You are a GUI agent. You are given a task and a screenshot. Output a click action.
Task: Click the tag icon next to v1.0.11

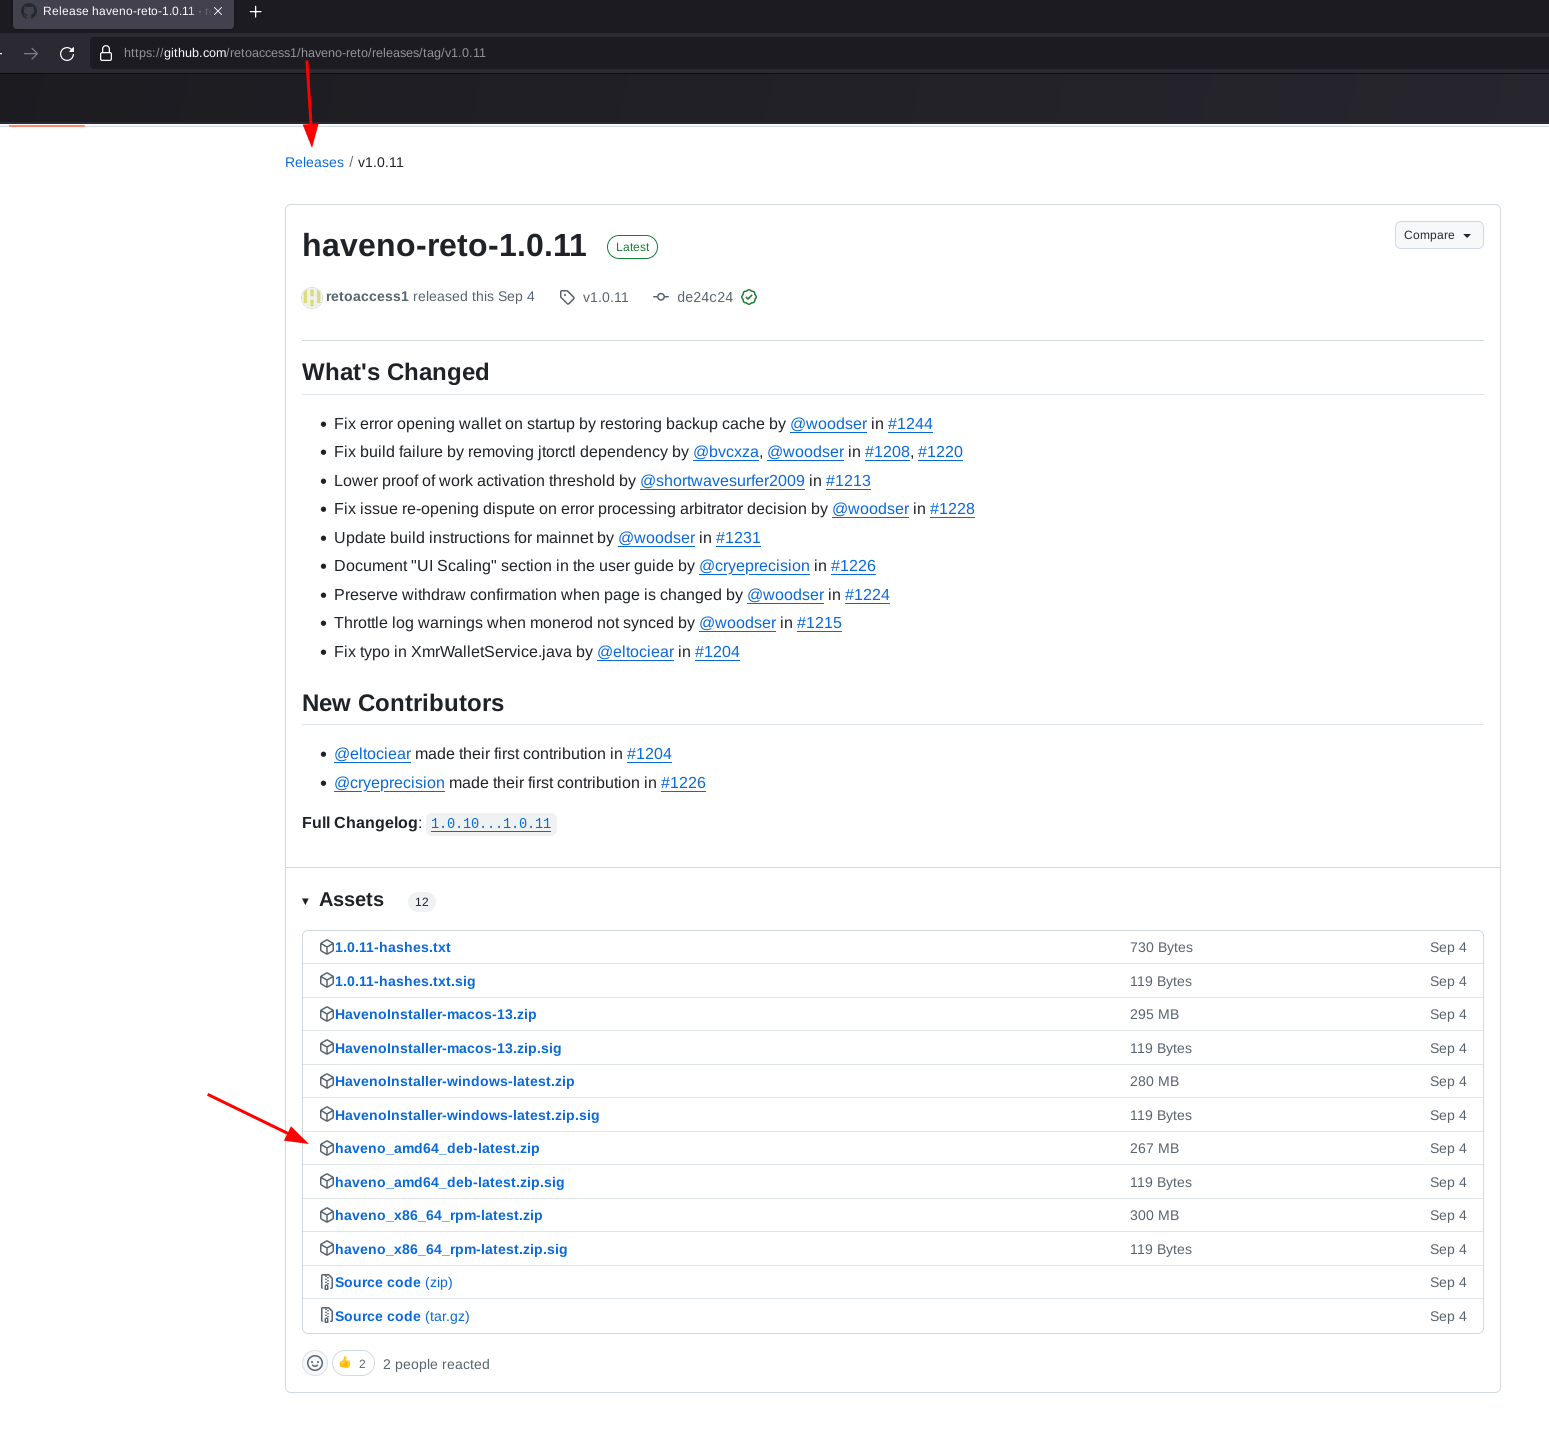coord(567,297)
